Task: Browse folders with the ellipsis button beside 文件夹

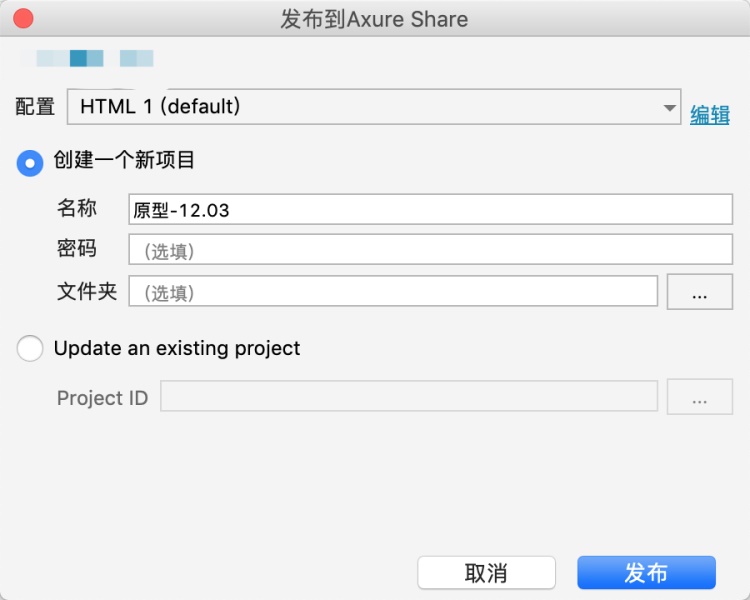Action: tap(699, 291)
